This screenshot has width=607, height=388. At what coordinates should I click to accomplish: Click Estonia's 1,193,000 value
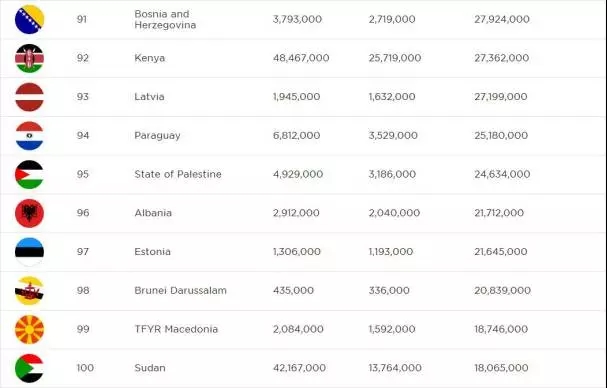coord(391,252)
